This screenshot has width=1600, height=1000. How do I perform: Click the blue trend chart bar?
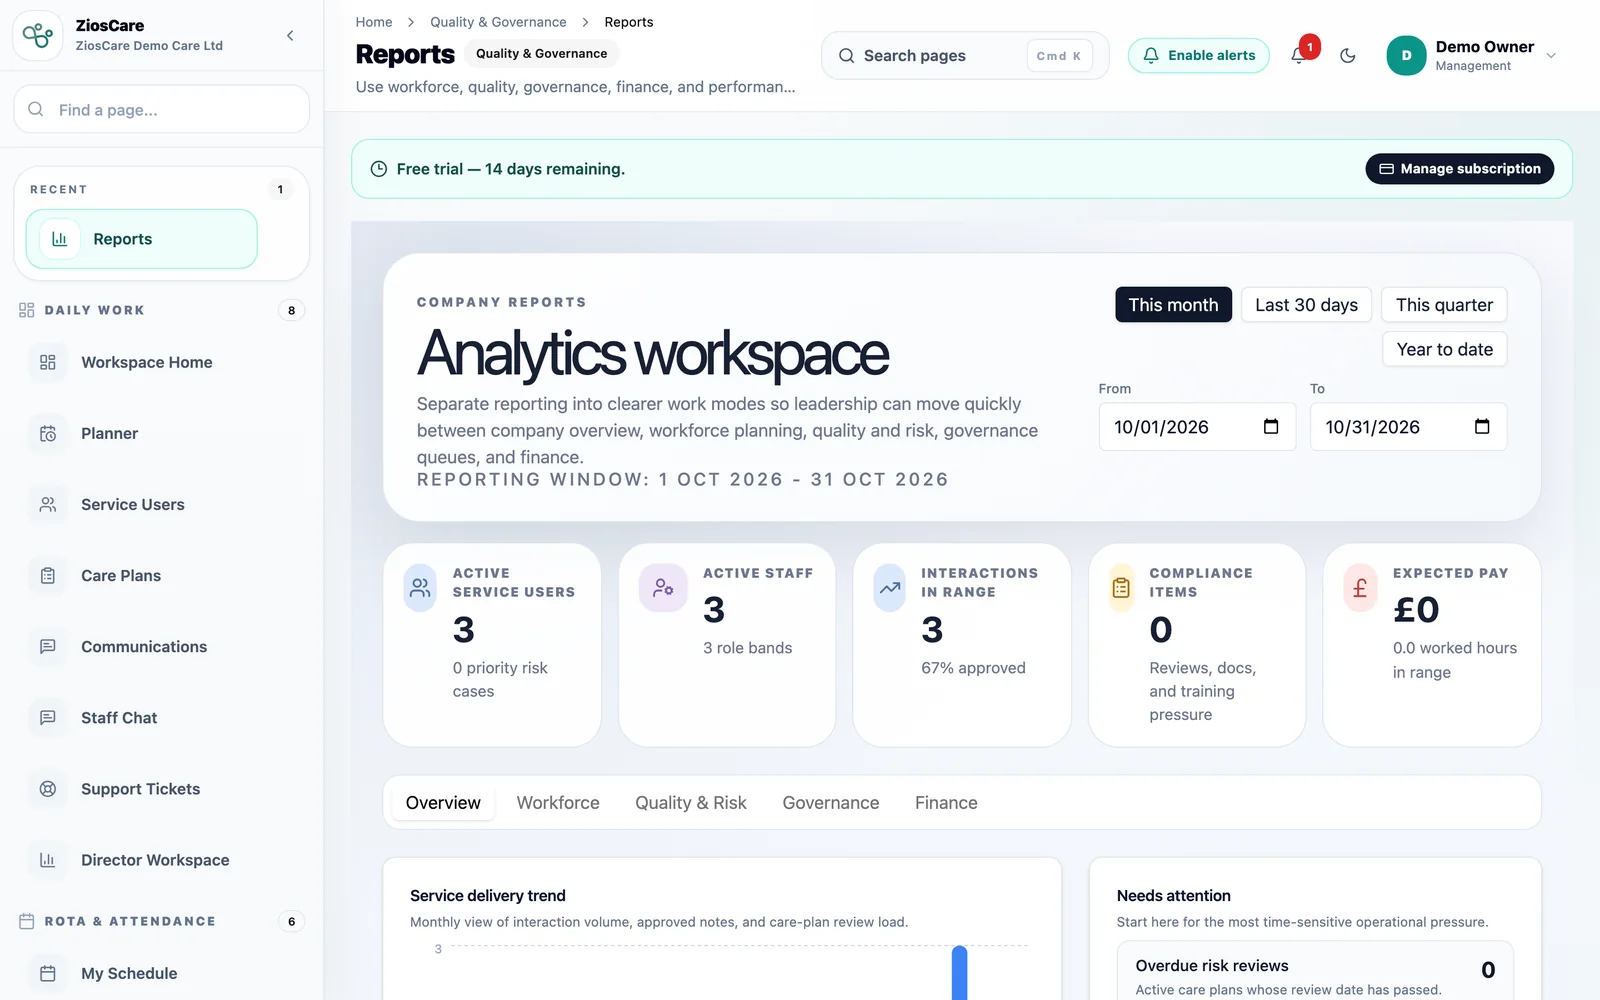960,973
